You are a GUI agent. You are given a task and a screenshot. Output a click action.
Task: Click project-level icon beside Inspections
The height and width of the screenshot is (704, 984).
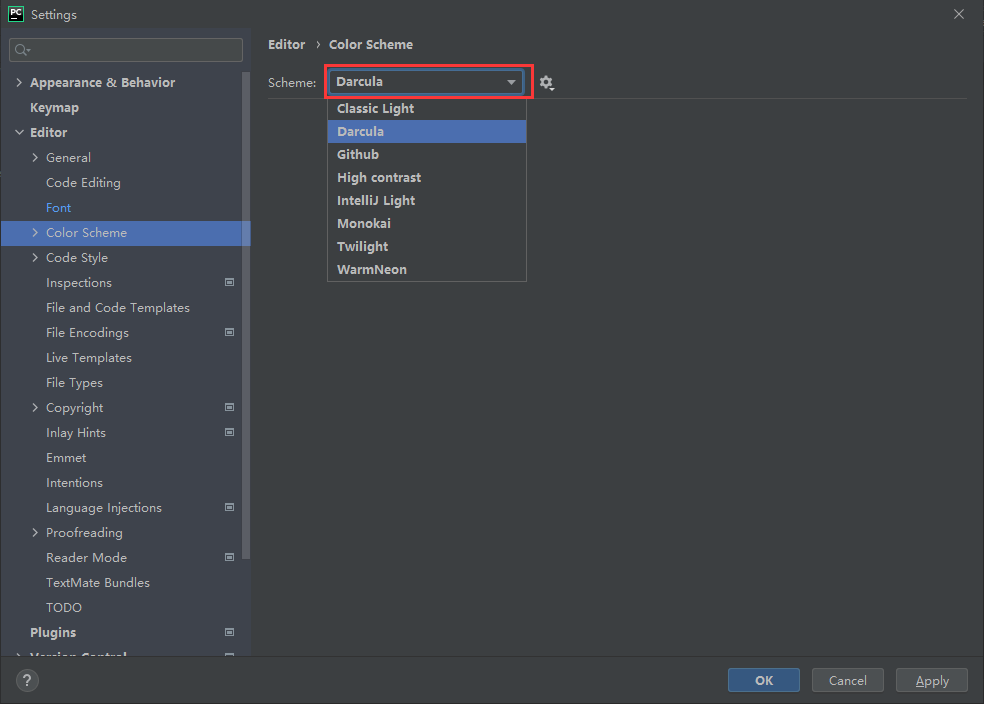tap(229, 283)
